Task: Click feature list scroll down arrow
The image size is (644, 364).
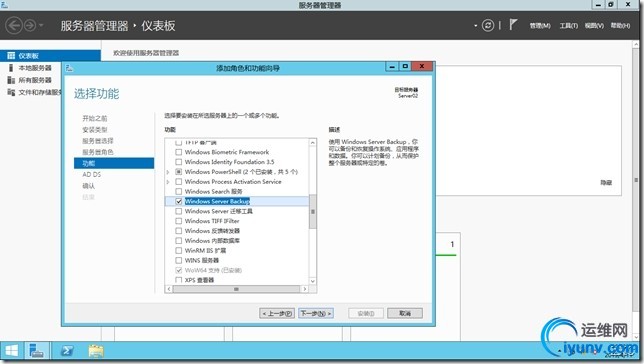Action: (313, 281)
